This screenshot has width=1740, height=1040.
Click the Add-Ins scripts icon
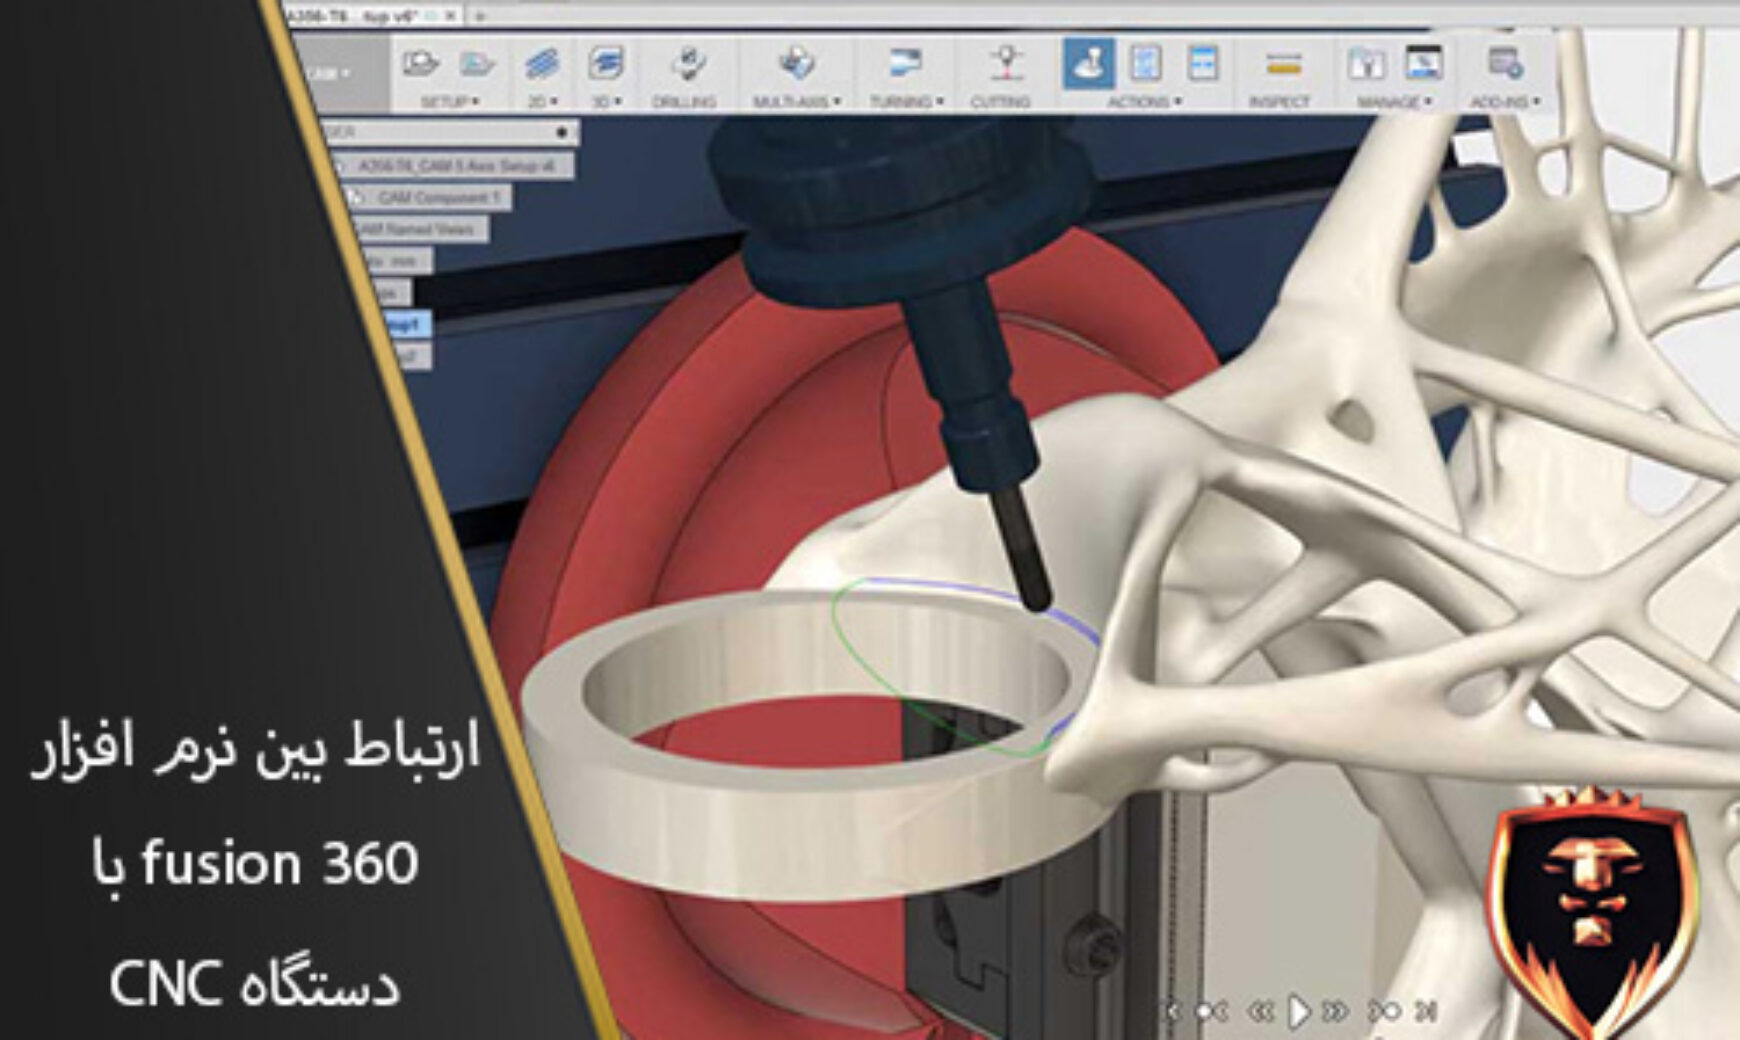[x=1505, y=64]
